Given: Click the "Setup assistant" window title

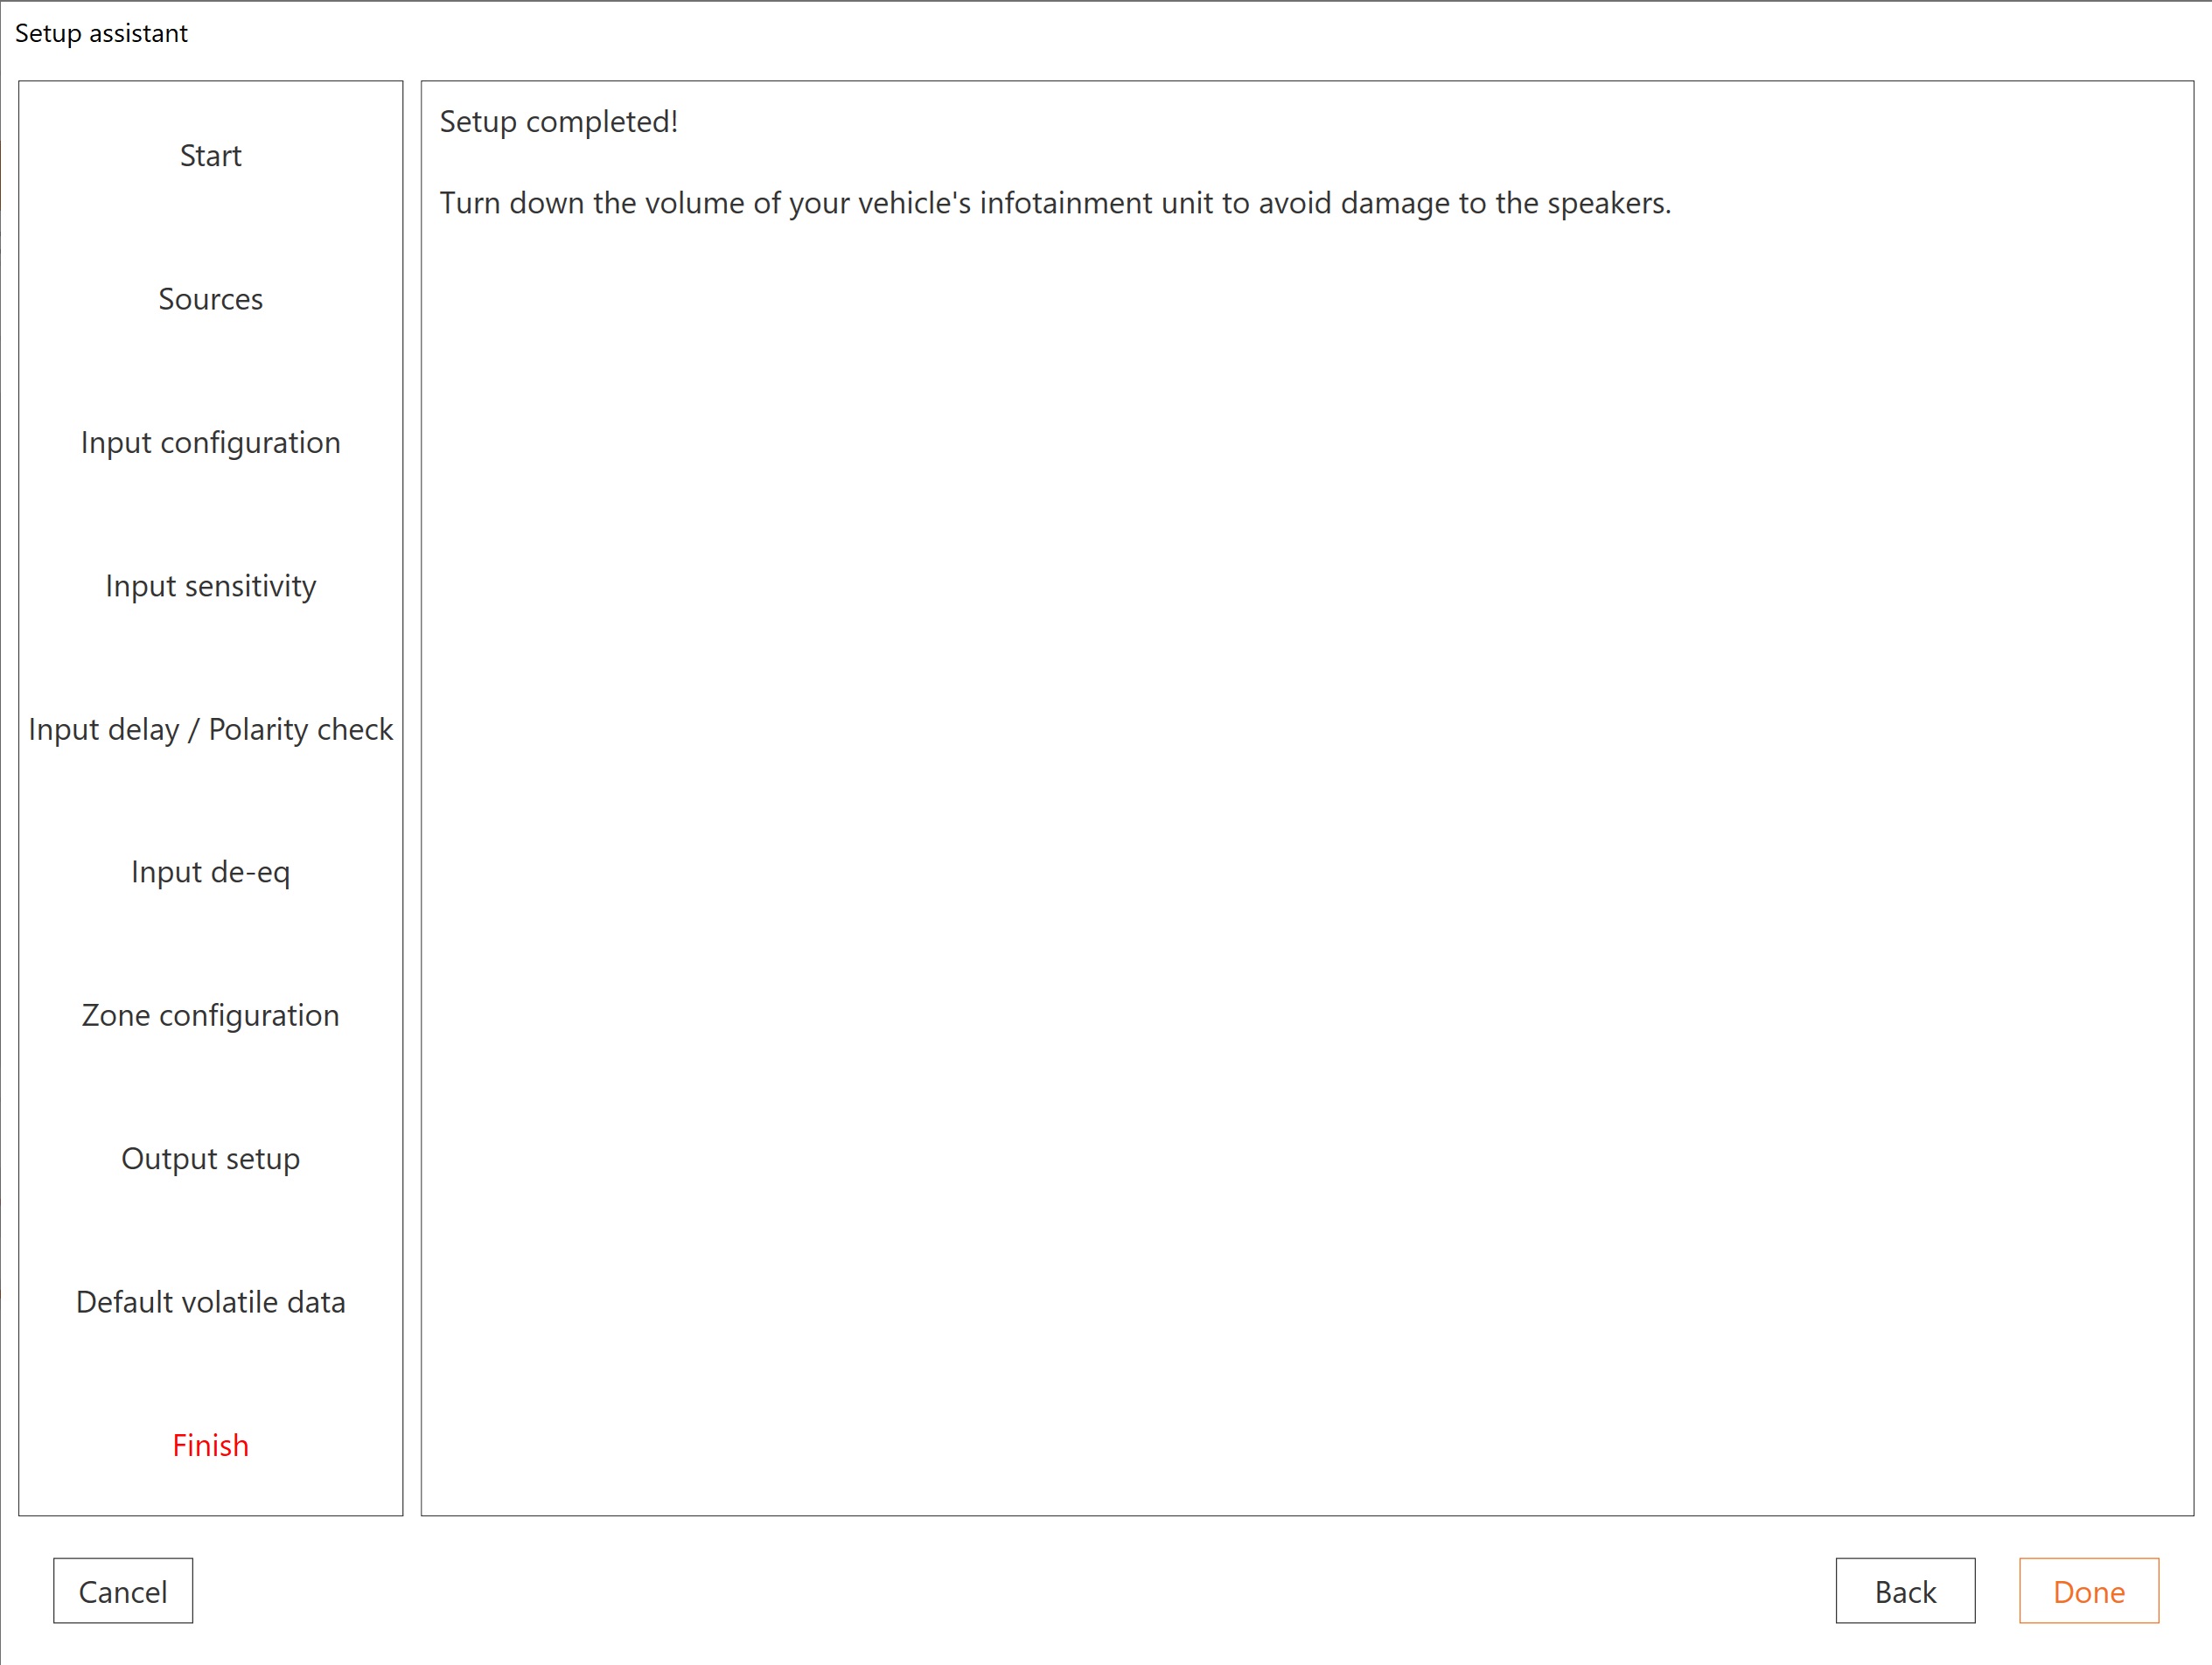Looking at the screenshot, I should click(101, 33).
